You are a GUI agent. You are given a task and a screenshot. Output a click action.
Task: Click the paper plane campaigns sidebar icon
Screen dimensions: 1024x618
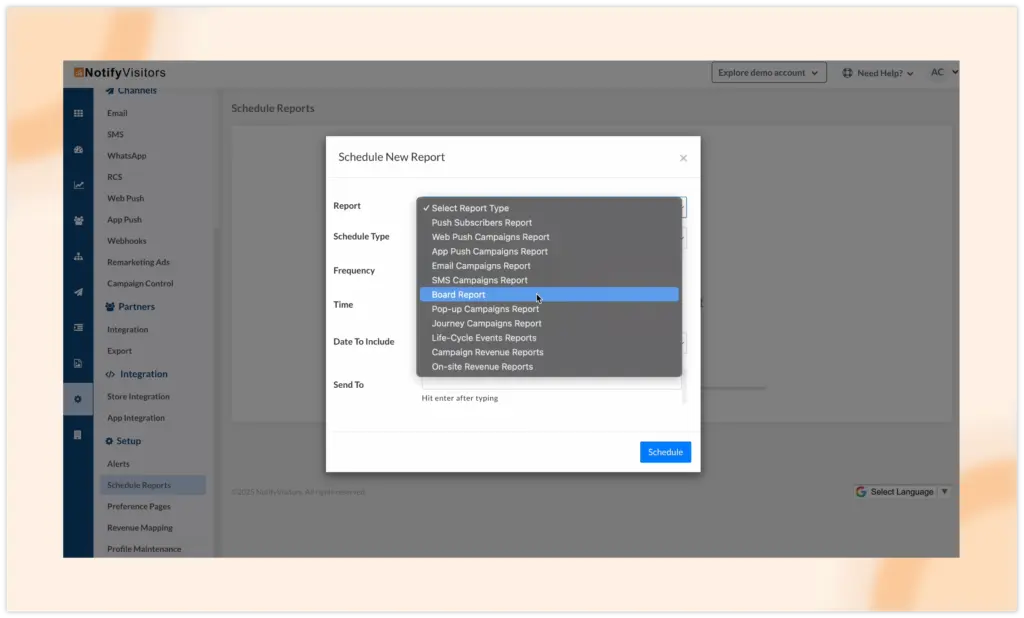(78, 292)
